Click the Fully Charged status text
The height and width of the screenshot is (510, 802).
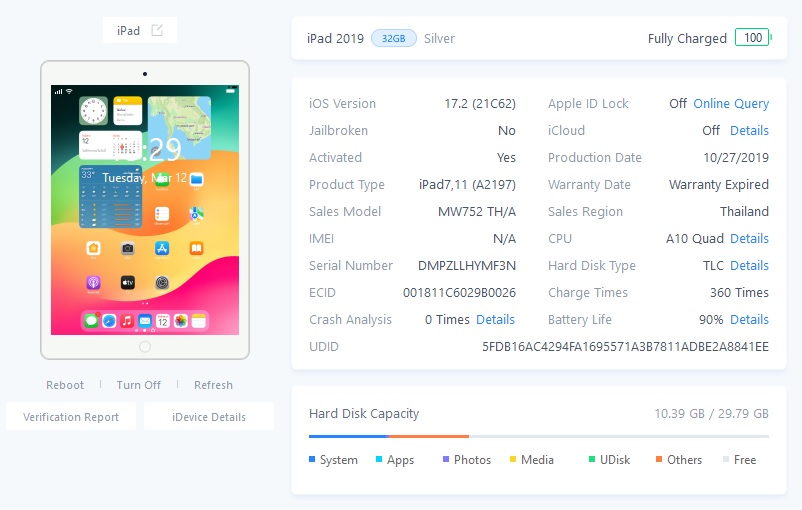point(687,38)
